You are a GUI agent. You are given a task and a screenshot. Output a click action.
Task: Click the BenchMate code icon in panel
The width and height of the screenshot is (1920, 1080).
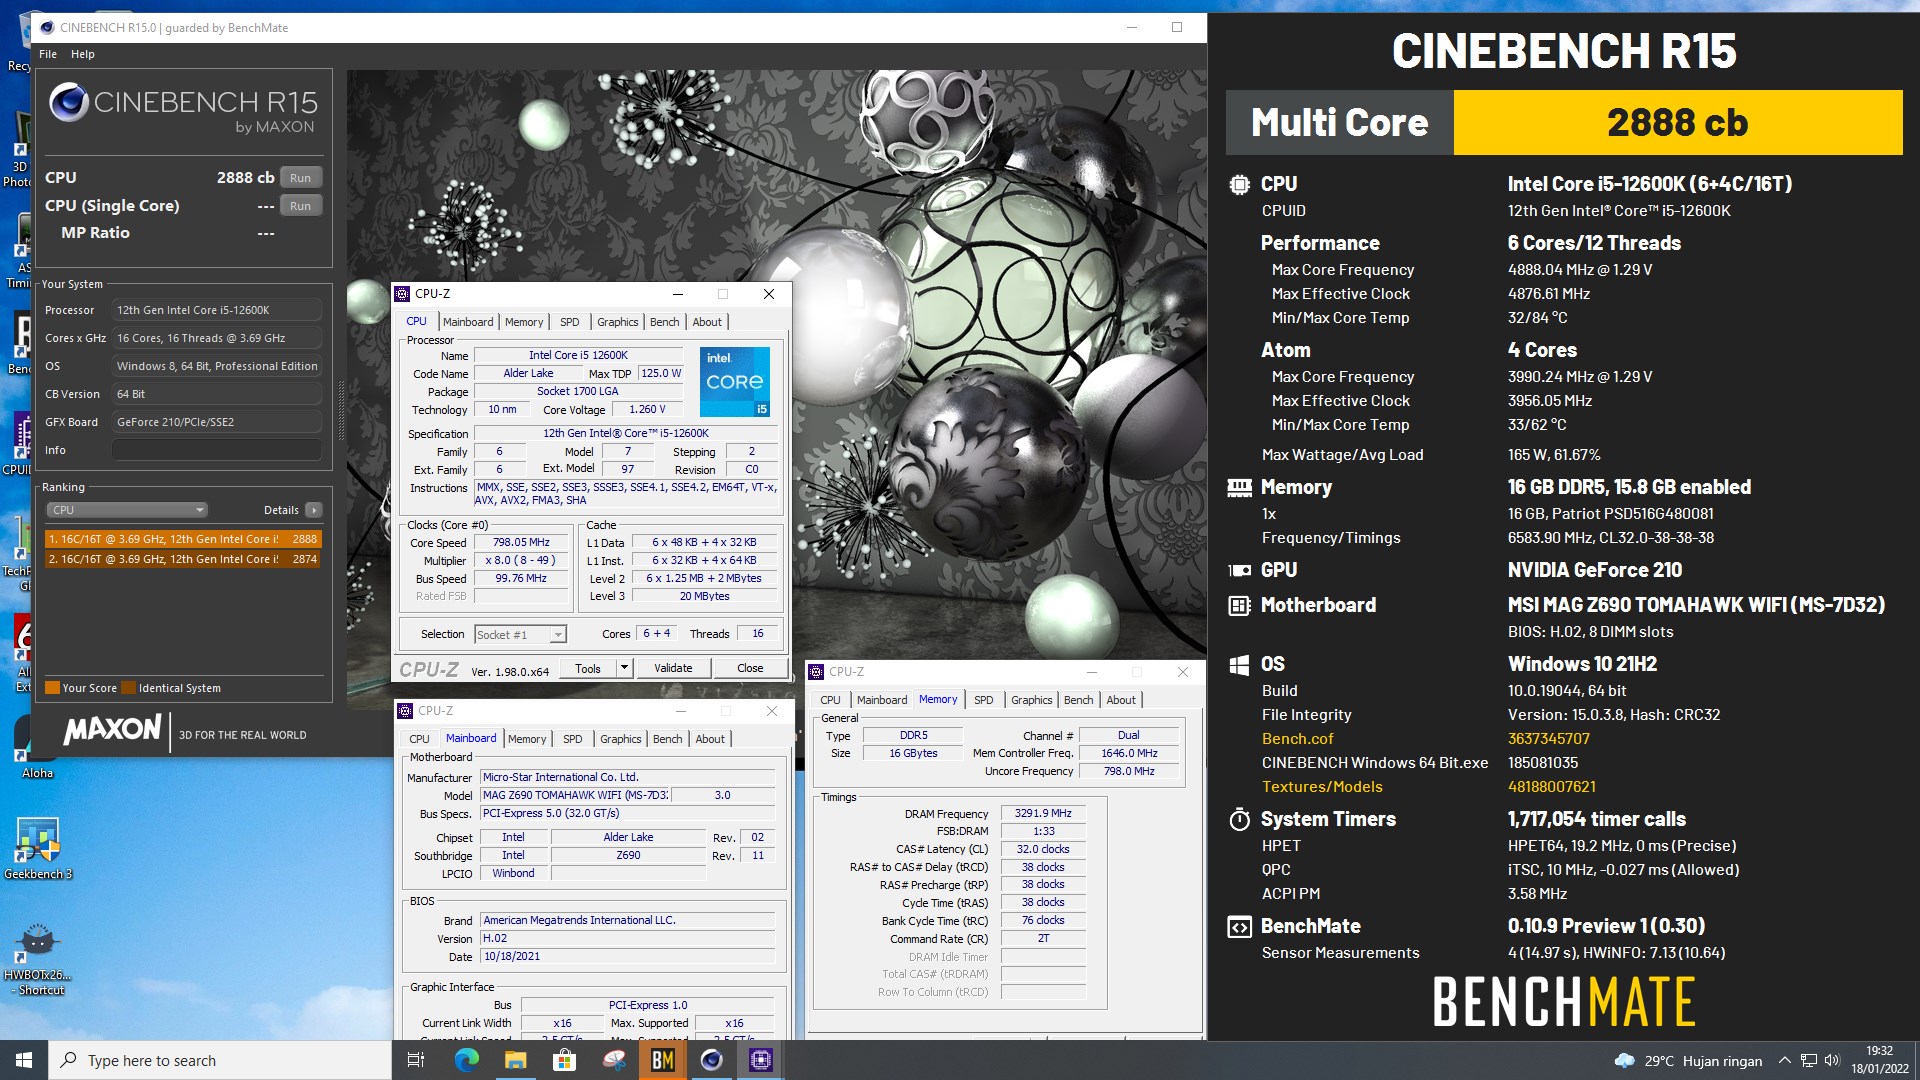pyautogui.click(x=1239, y=926)
